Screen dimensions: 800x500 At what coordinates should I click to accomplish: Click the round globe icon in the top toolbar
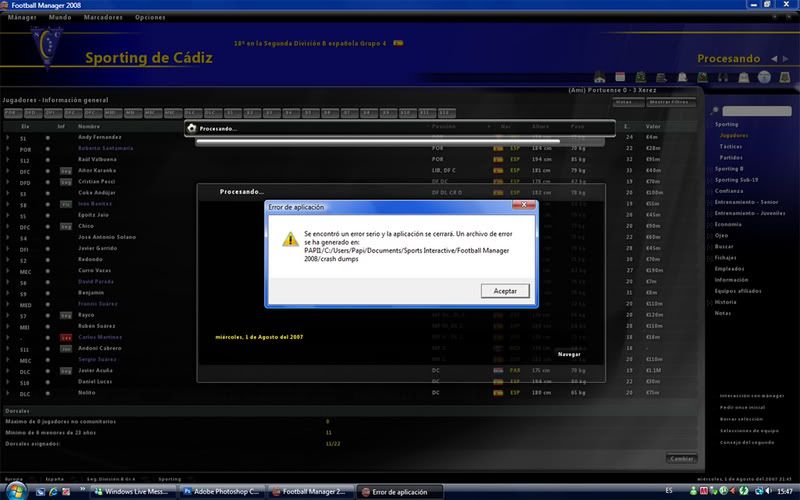(764, 77)
